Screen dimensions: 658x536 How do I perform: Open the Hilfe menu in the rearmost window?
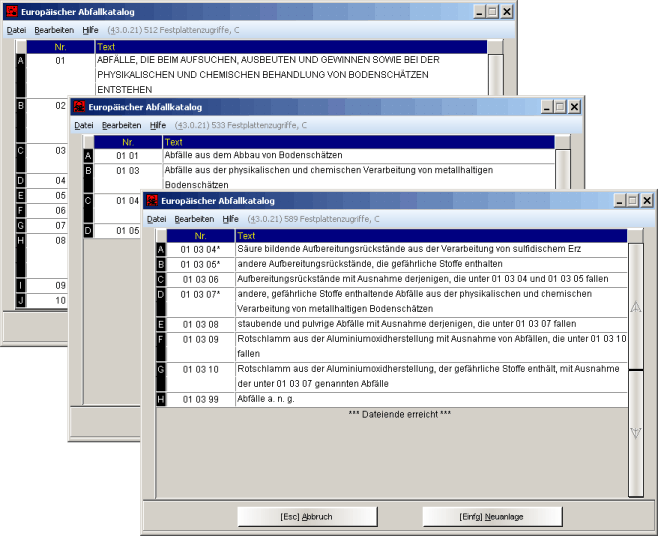[90, 30]
